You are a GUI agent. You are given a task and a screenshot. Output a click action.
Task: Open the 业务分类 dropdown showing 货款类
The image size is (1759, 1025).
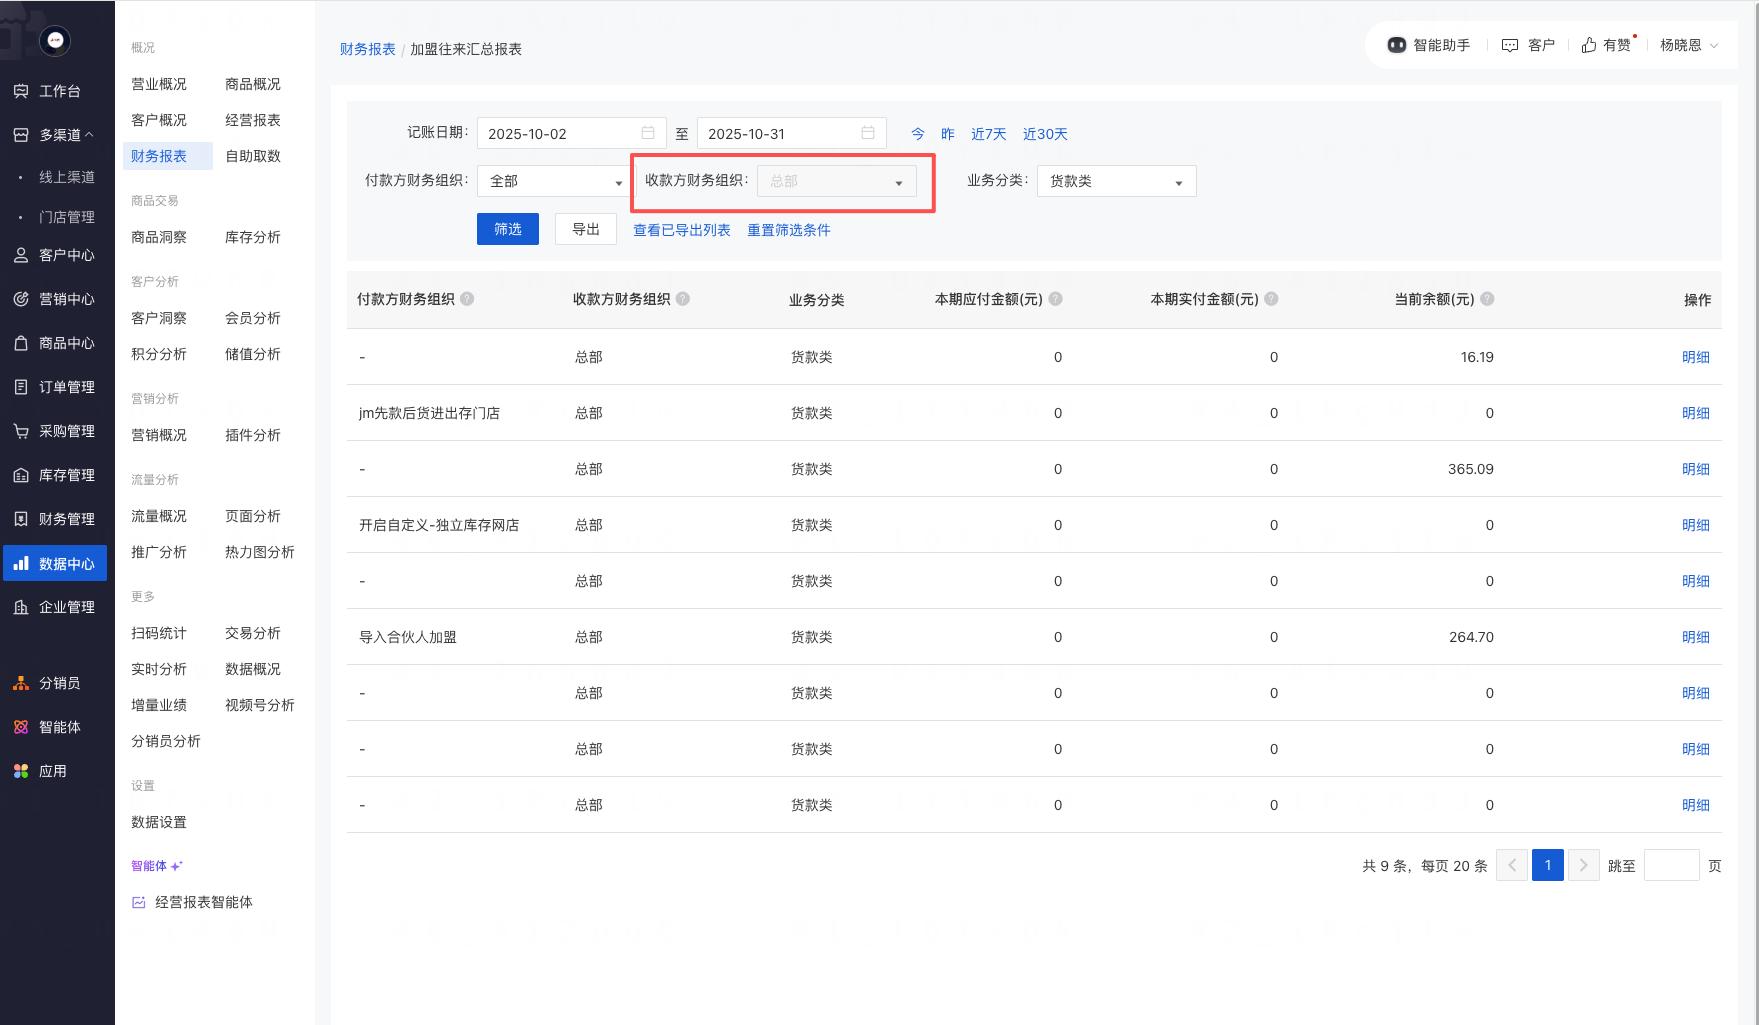(1116, 181)
